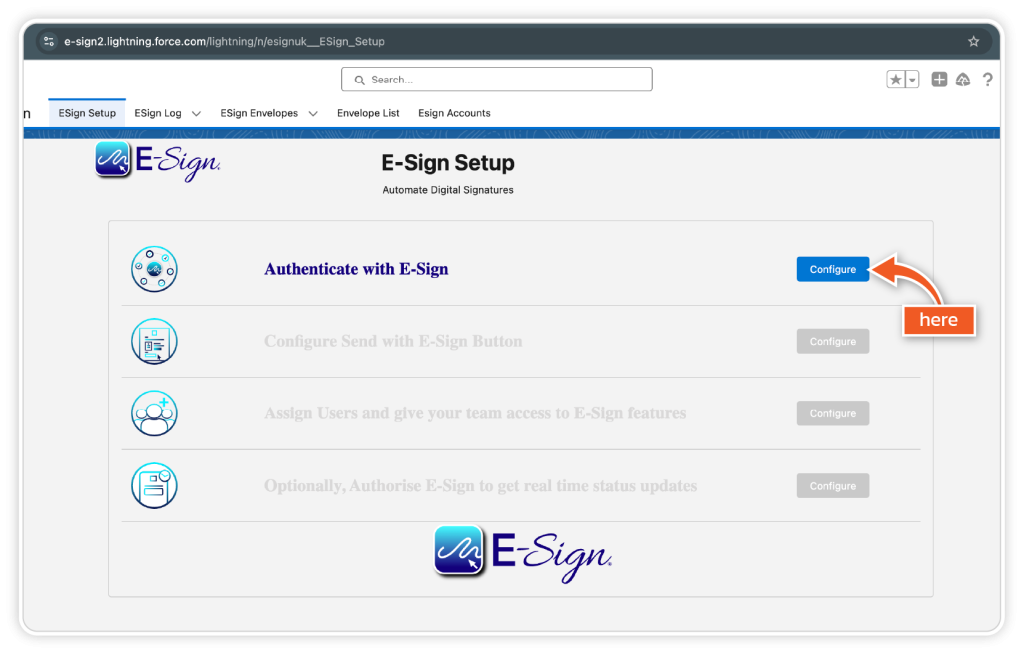Select the ESign Setup tab
Screen dimensions: 1024x655
(x=87, y=114)
